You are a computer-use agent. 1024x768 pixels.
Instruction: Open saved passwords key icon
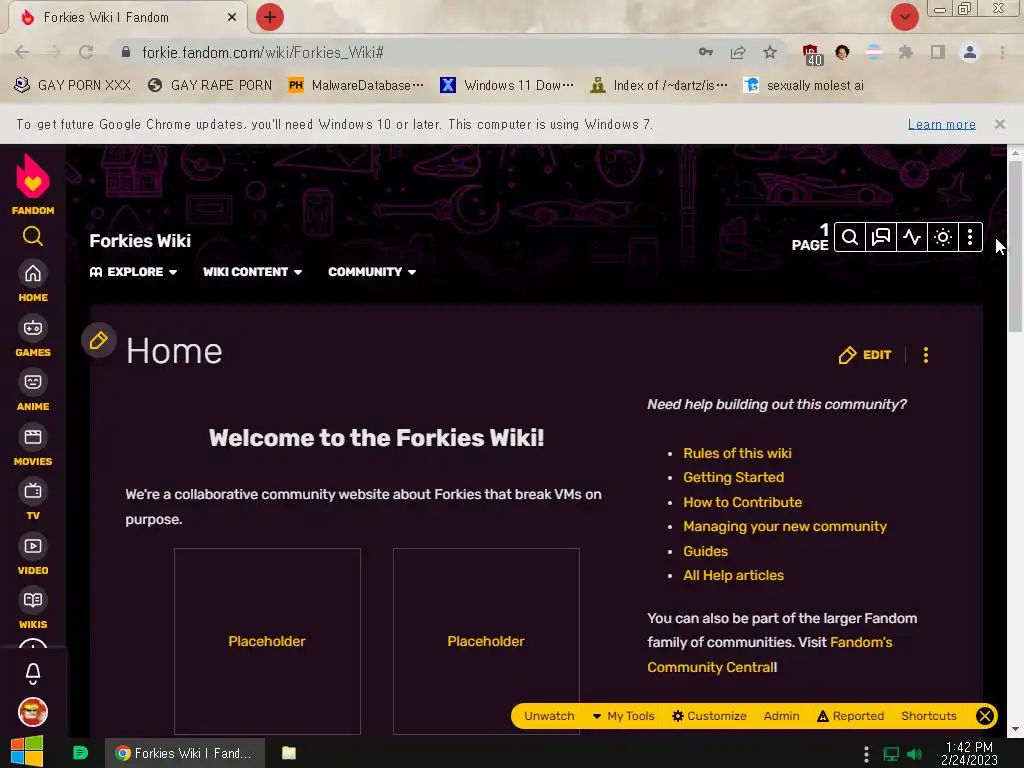click(706, 52)
